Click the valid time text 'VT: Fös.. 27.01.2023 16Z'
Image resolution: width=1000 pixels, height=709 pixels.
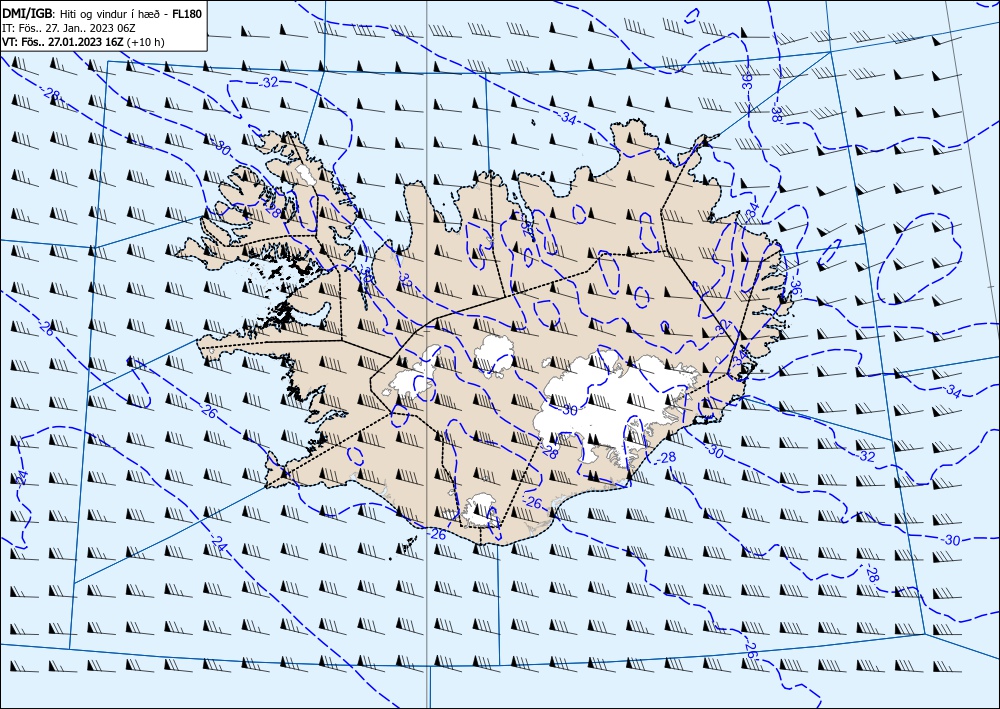64,42
